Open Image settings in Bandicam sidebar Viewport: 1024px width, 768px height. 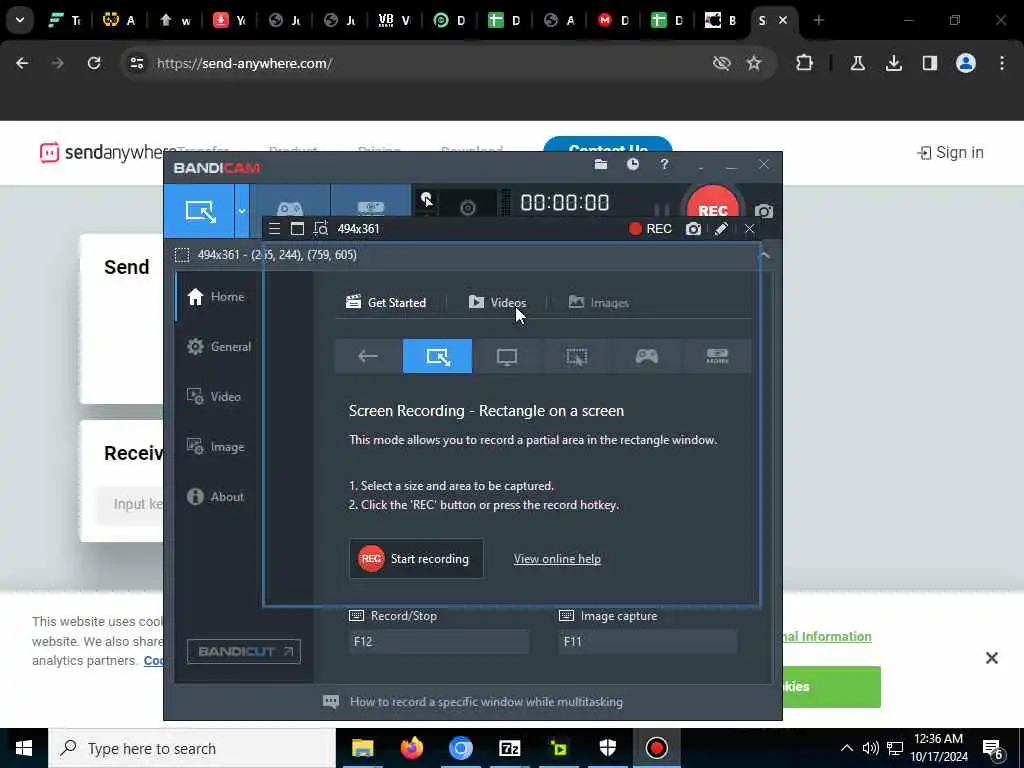tap(216, 447)
